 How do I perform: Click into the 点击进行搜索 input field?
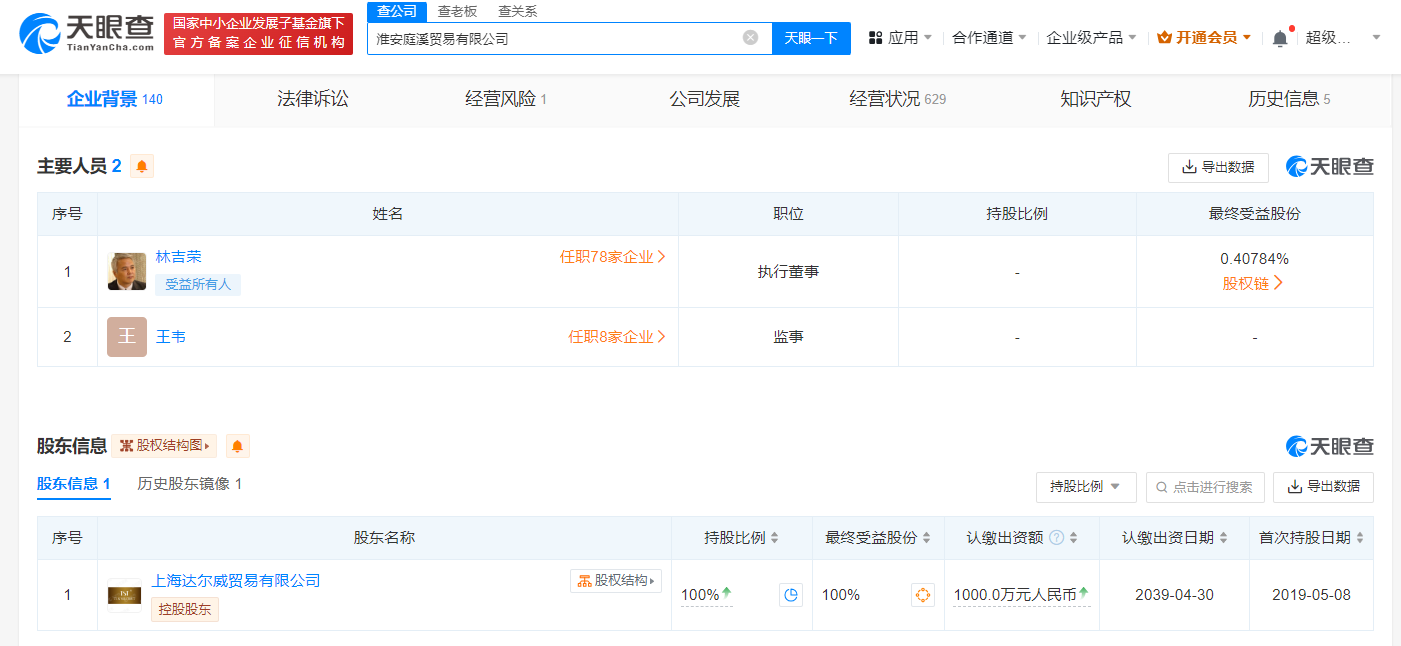1205,488
